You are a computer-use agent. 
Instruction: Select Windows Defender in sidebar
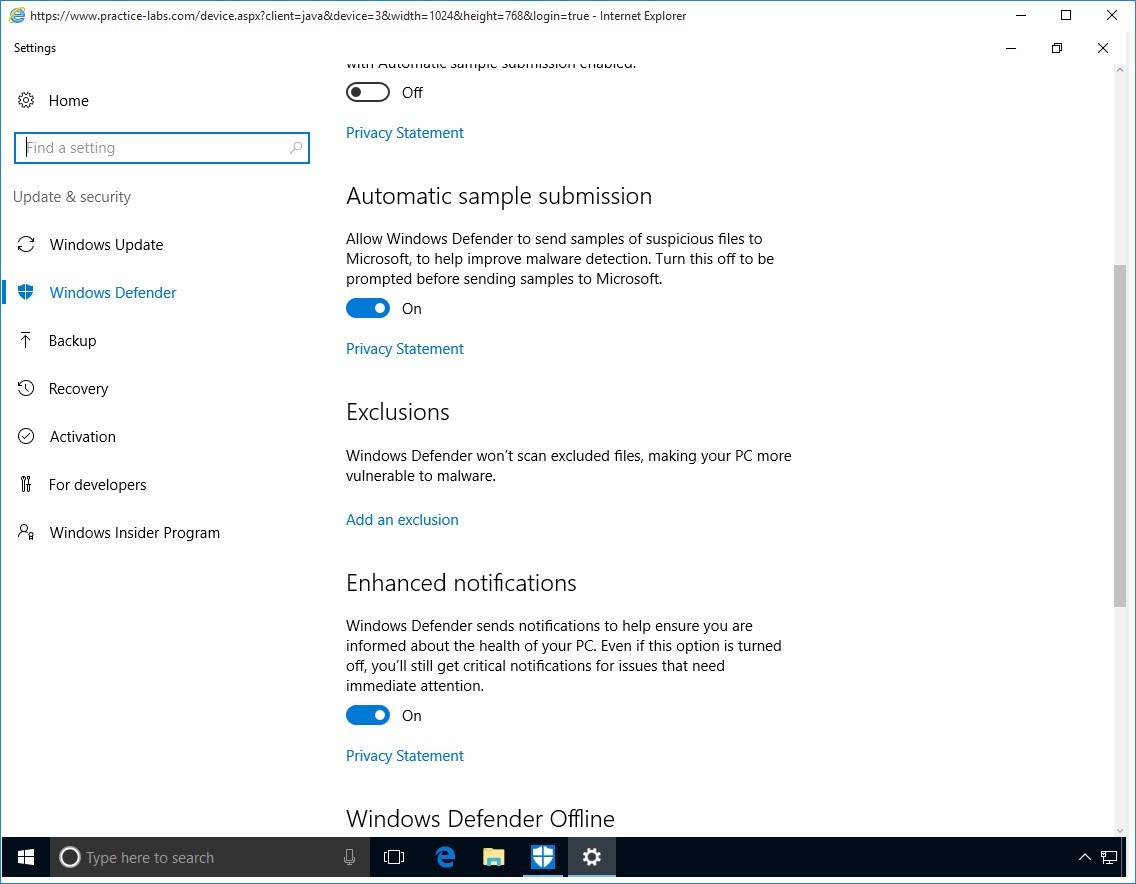pyautogui.click(x=113, y=292)
